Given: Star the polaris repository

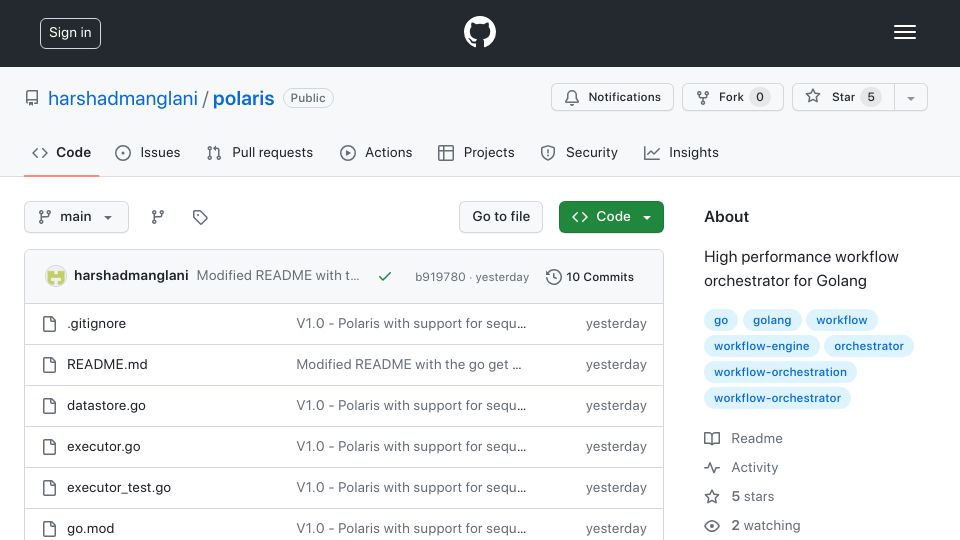Looking at the screenshot, I should point(843,97).
